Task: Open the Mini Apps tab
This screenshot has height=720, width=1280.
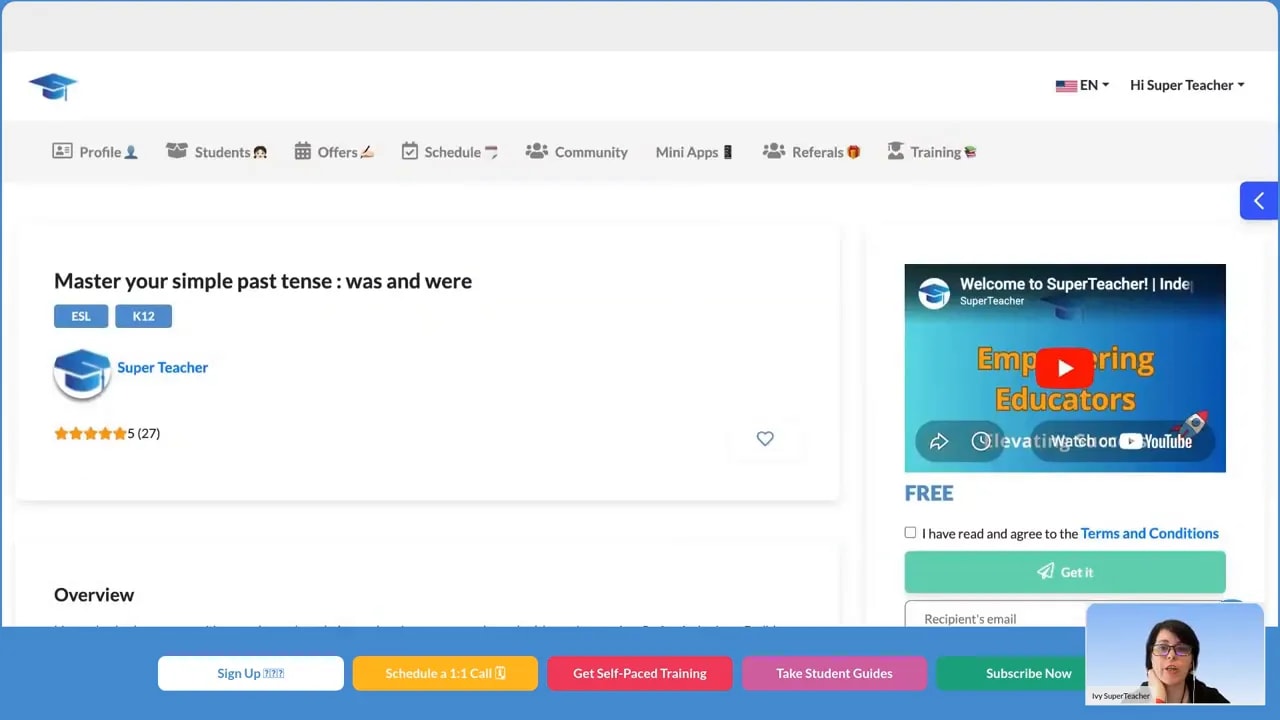Action: [695, 152]
